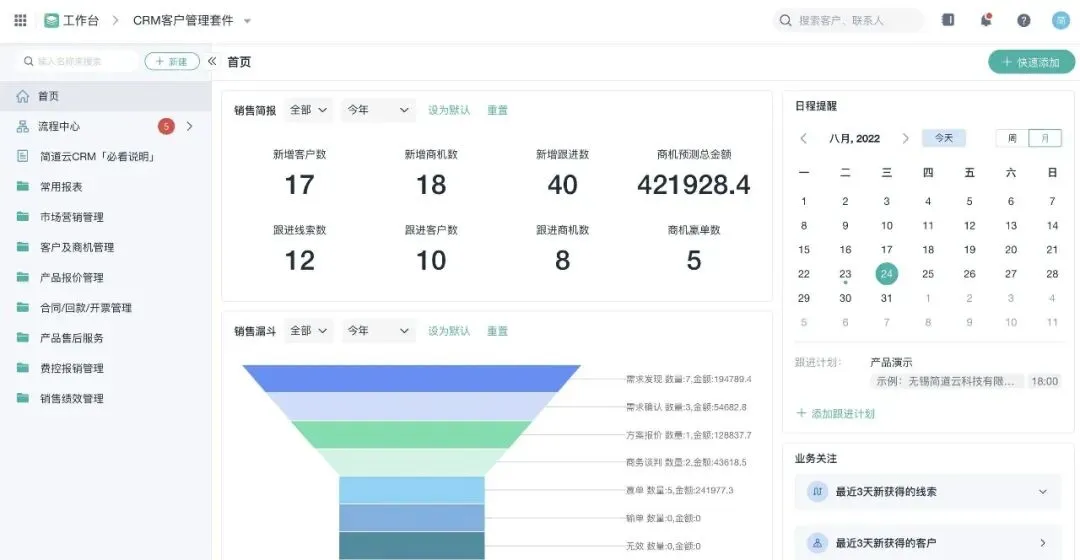Click the 快速添加 button
The image size is (1080, 560).
pos(1031,62)
